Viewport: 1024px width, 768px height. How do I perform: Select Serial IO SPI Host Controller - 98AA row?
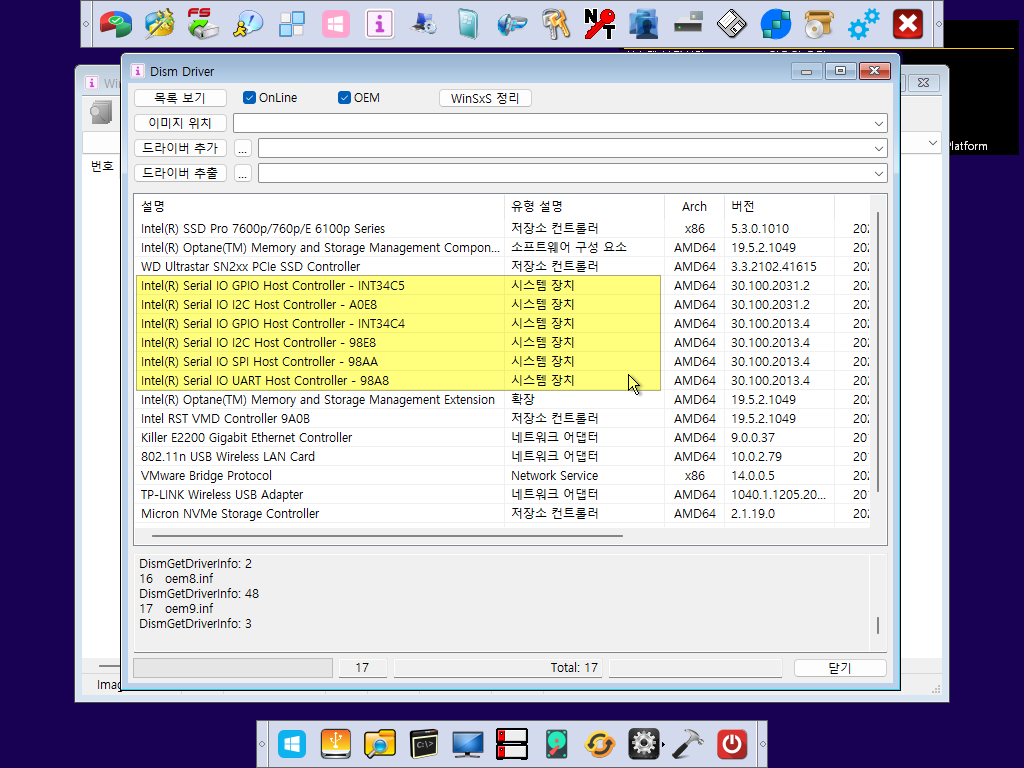pos(503,361)
